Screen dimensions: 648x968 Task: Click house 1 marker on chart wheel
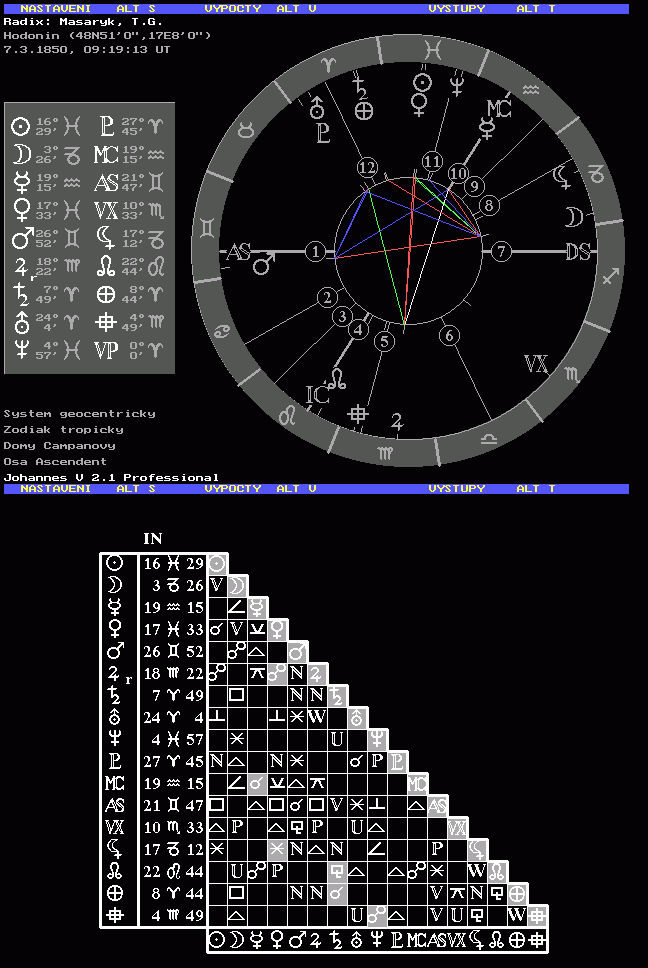click(316, 252)
